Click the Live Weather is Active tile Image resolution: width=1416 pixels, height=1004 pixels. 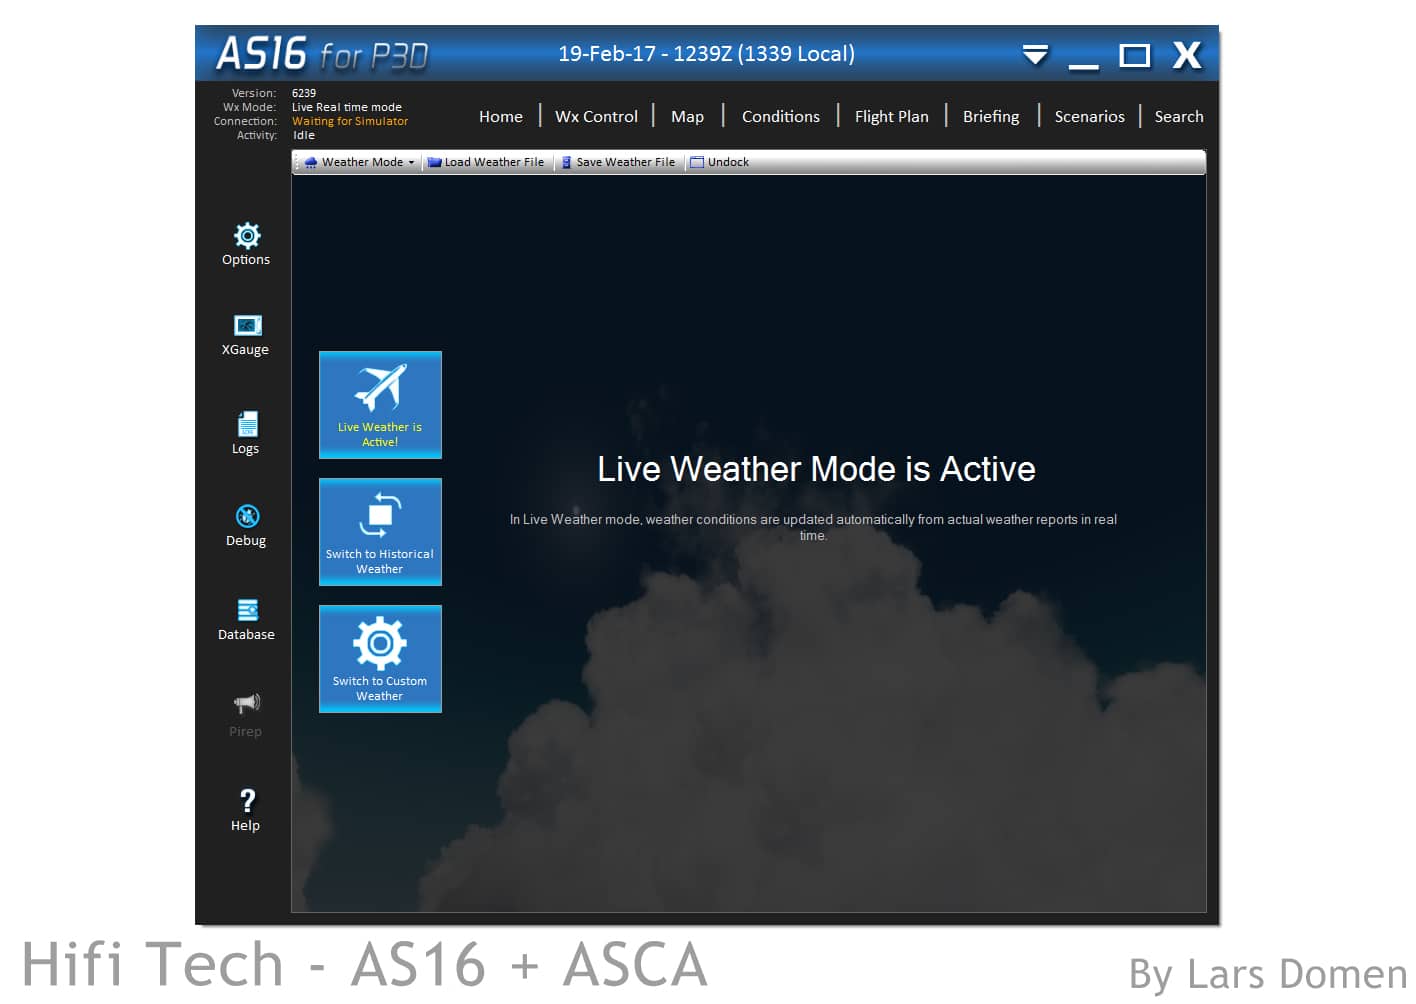pyautogui.click(x=380, y=405)
